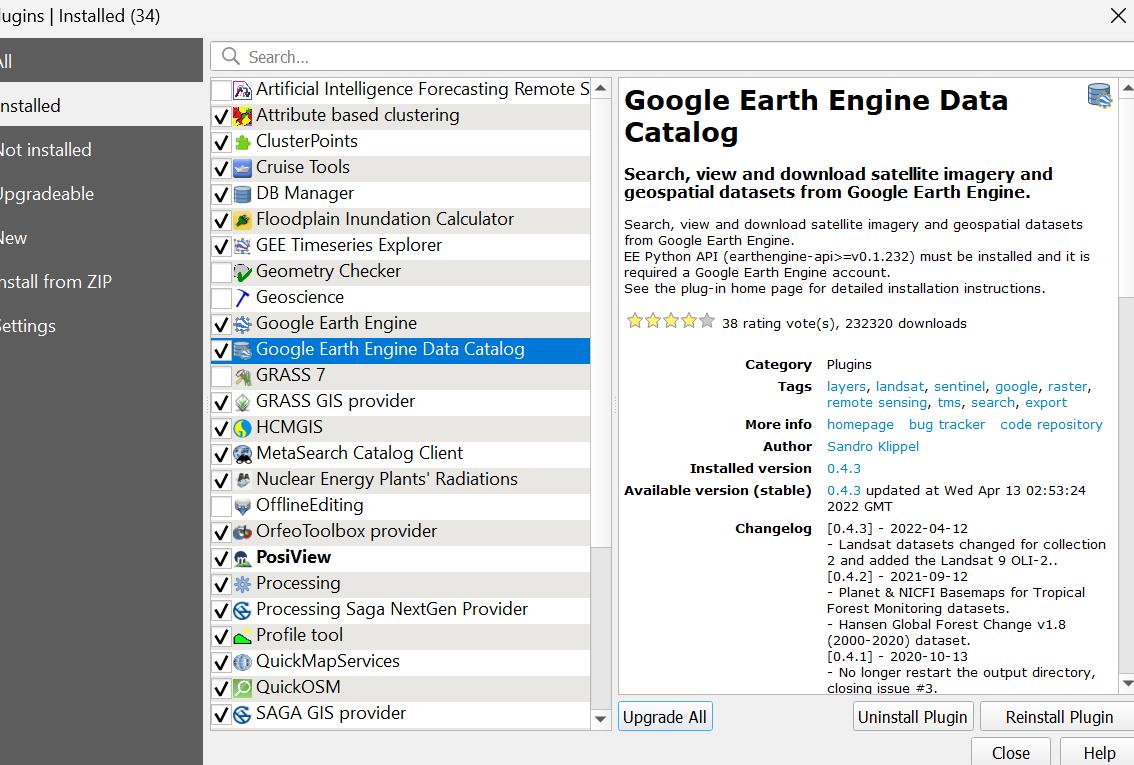The height and width of the screenshot is (765, 1134).
Task: Click the ClusterPoints plugin icon
Action: 242,142
